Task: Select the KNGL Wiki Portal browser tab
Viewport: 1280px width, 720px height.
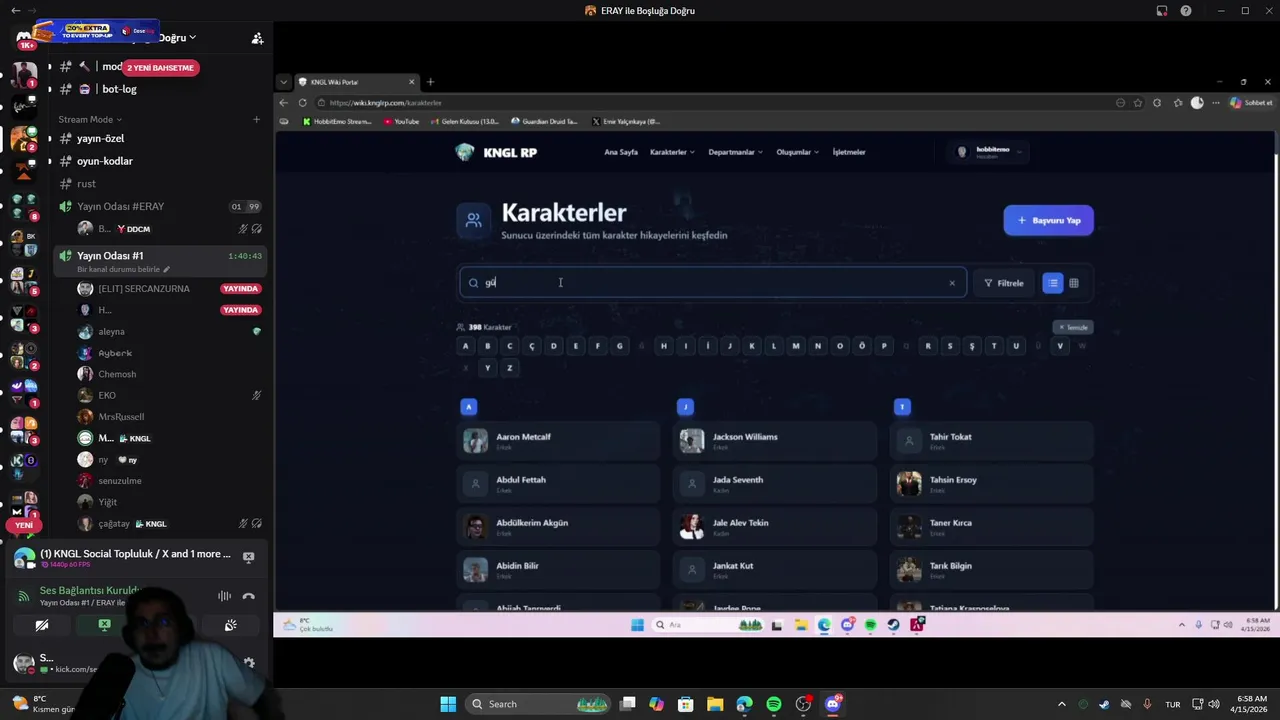Action: 355,82
